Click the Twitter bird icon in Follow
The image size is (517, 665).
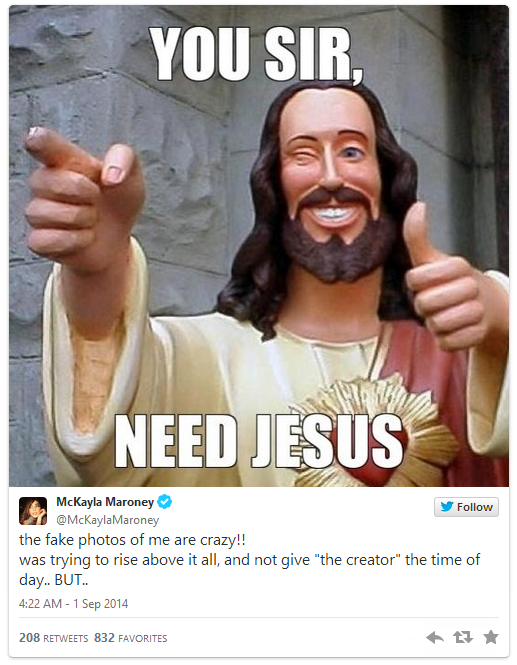447,506
